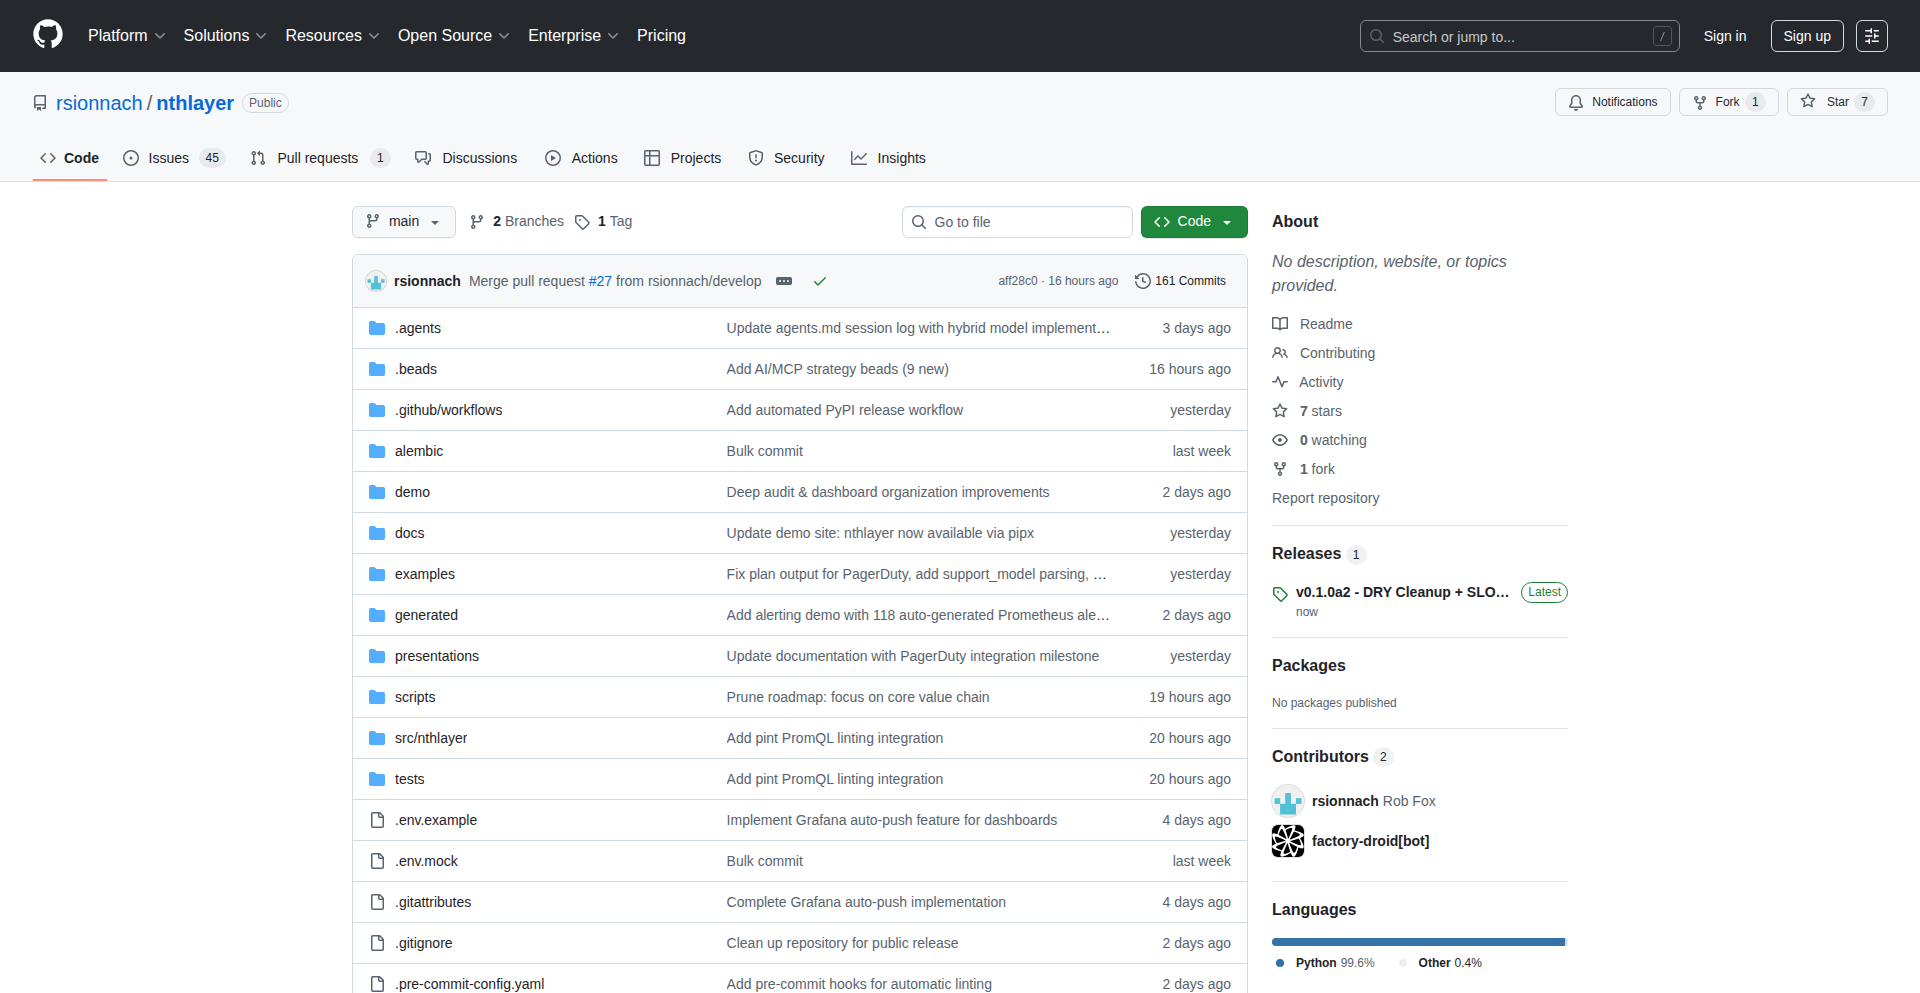1920x993 pixels.
Task: Expand the commit message ellipsis icon
Action: [784, 282]
